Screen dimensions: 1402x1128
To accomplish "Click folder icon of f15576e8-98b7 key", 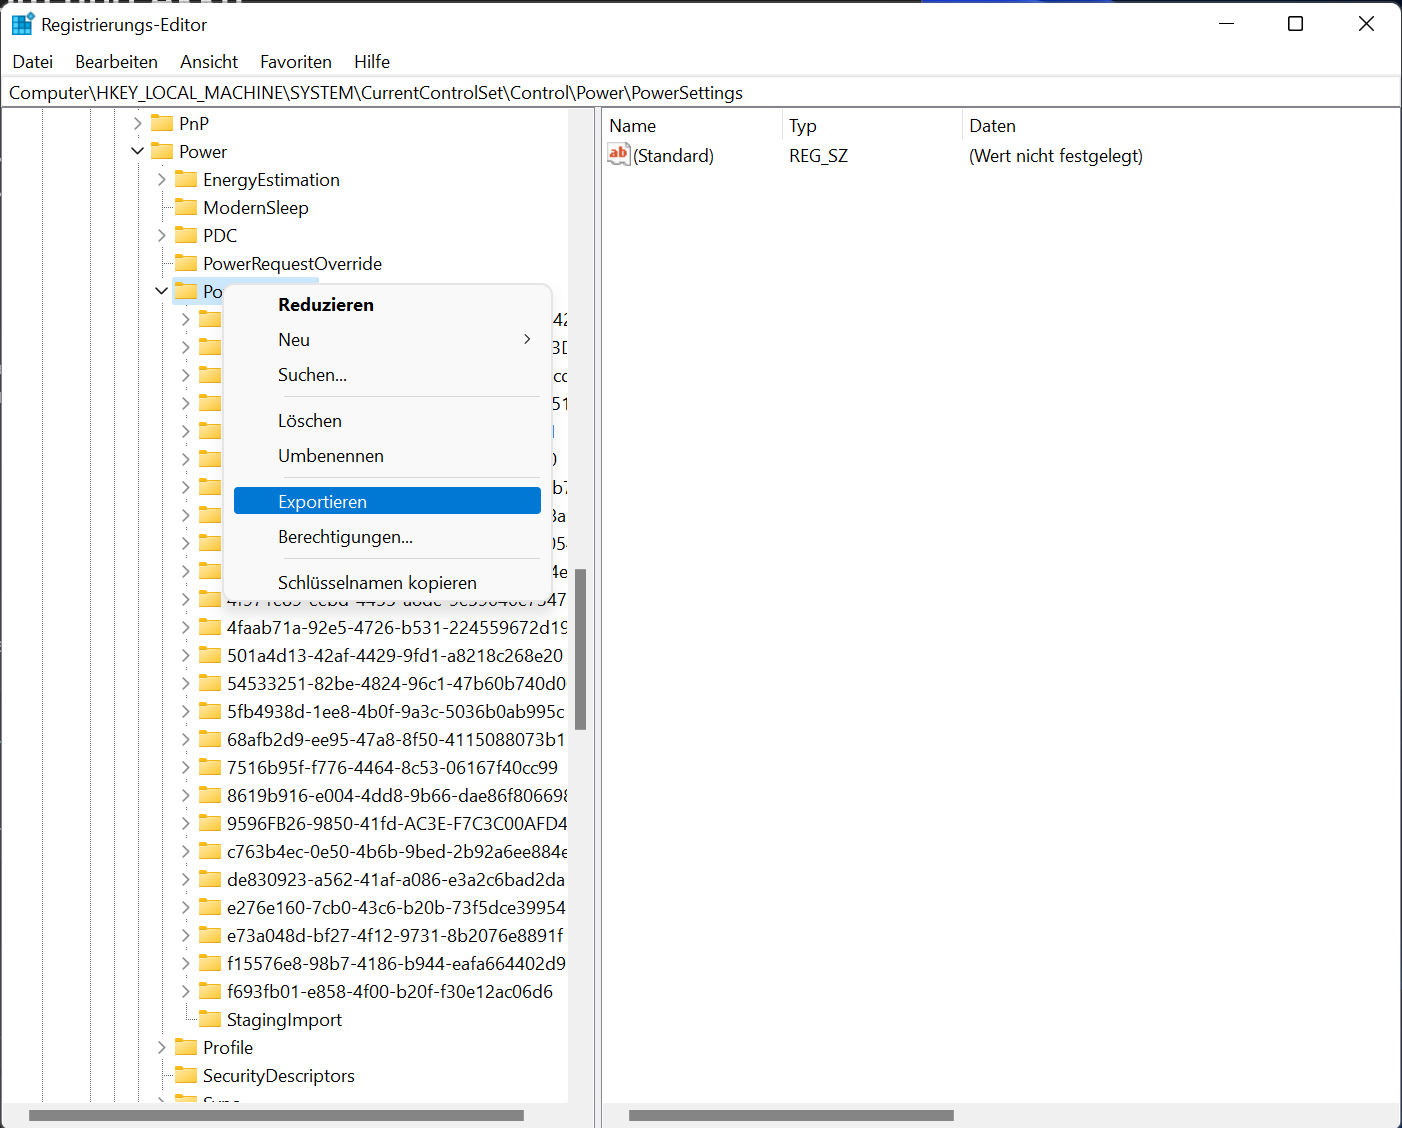I will pyautogui.click(x=210, y=963).
